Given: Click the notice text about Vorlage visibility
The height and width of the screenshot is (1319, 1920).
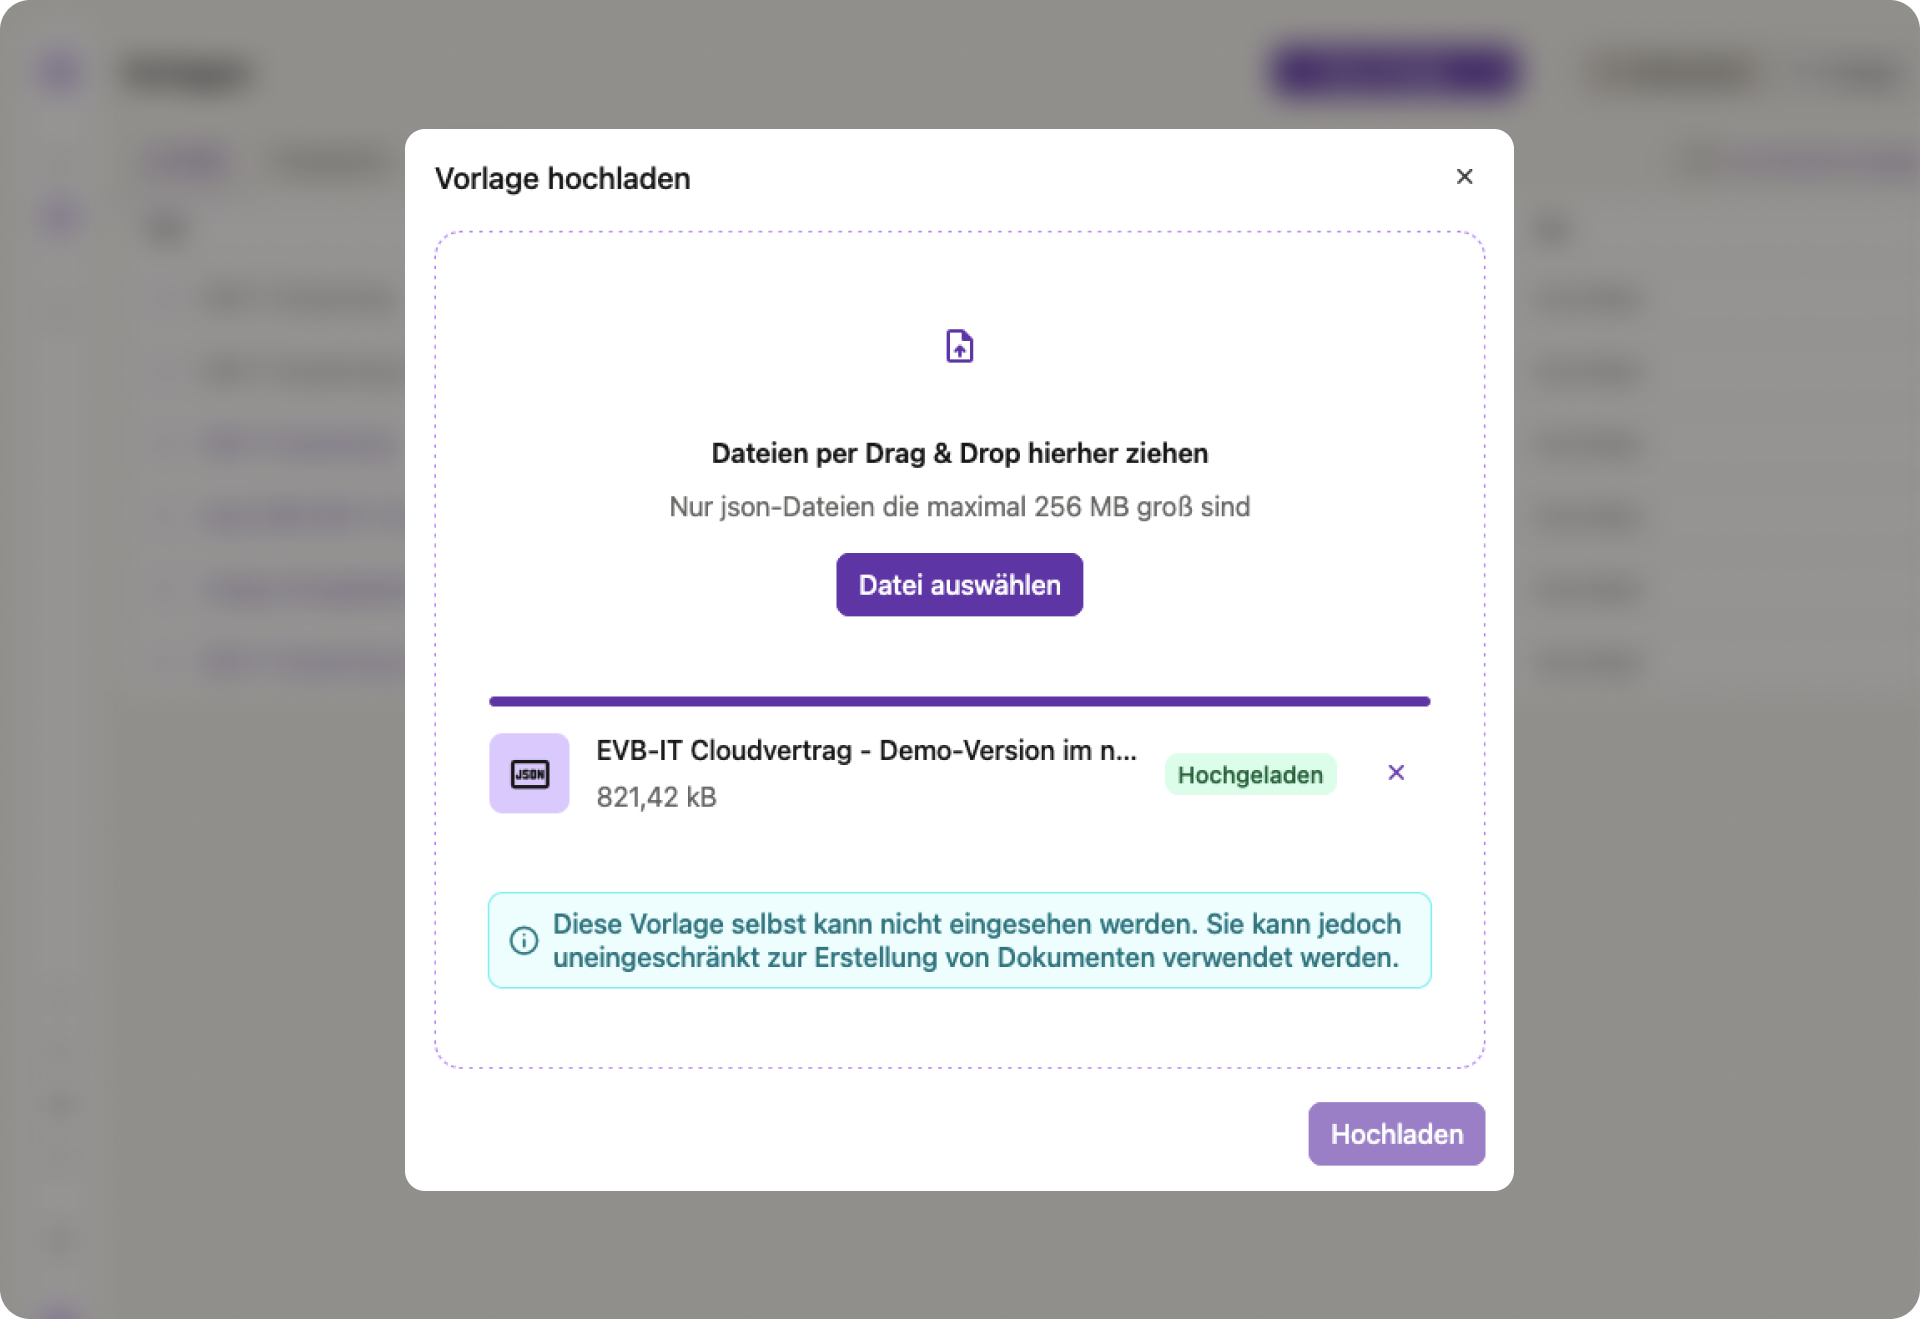Looking at the screenshot, I should pyautogui.click(x=976, y=940).
